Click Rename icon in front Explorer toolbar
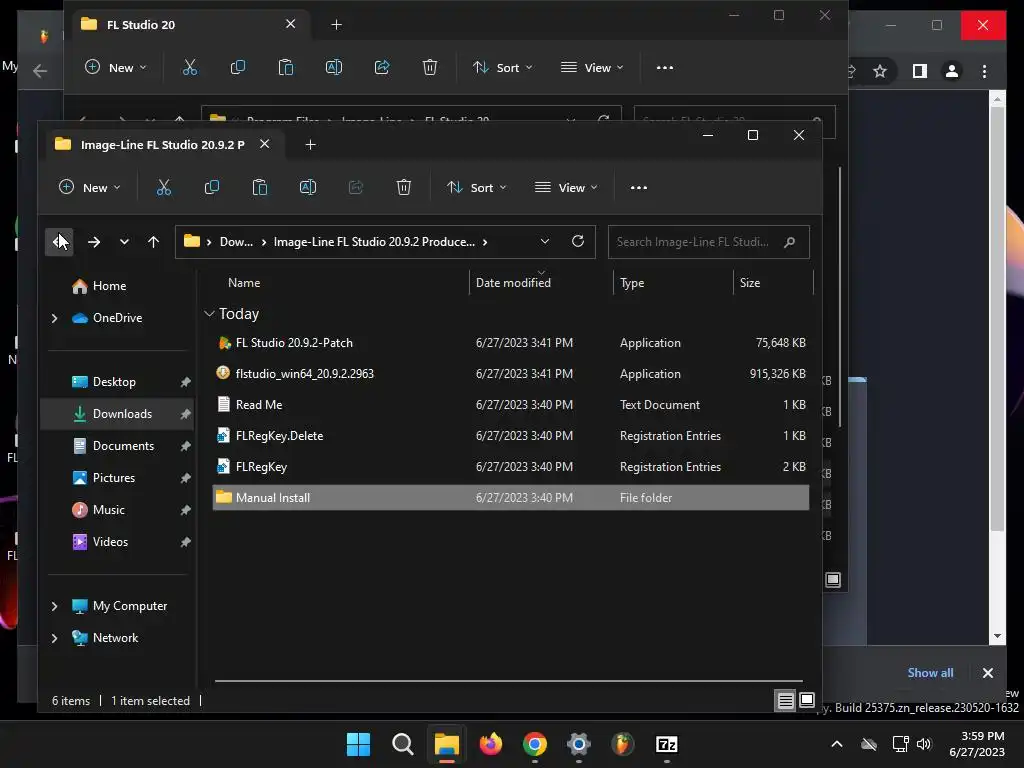 (x=308, y=188)
